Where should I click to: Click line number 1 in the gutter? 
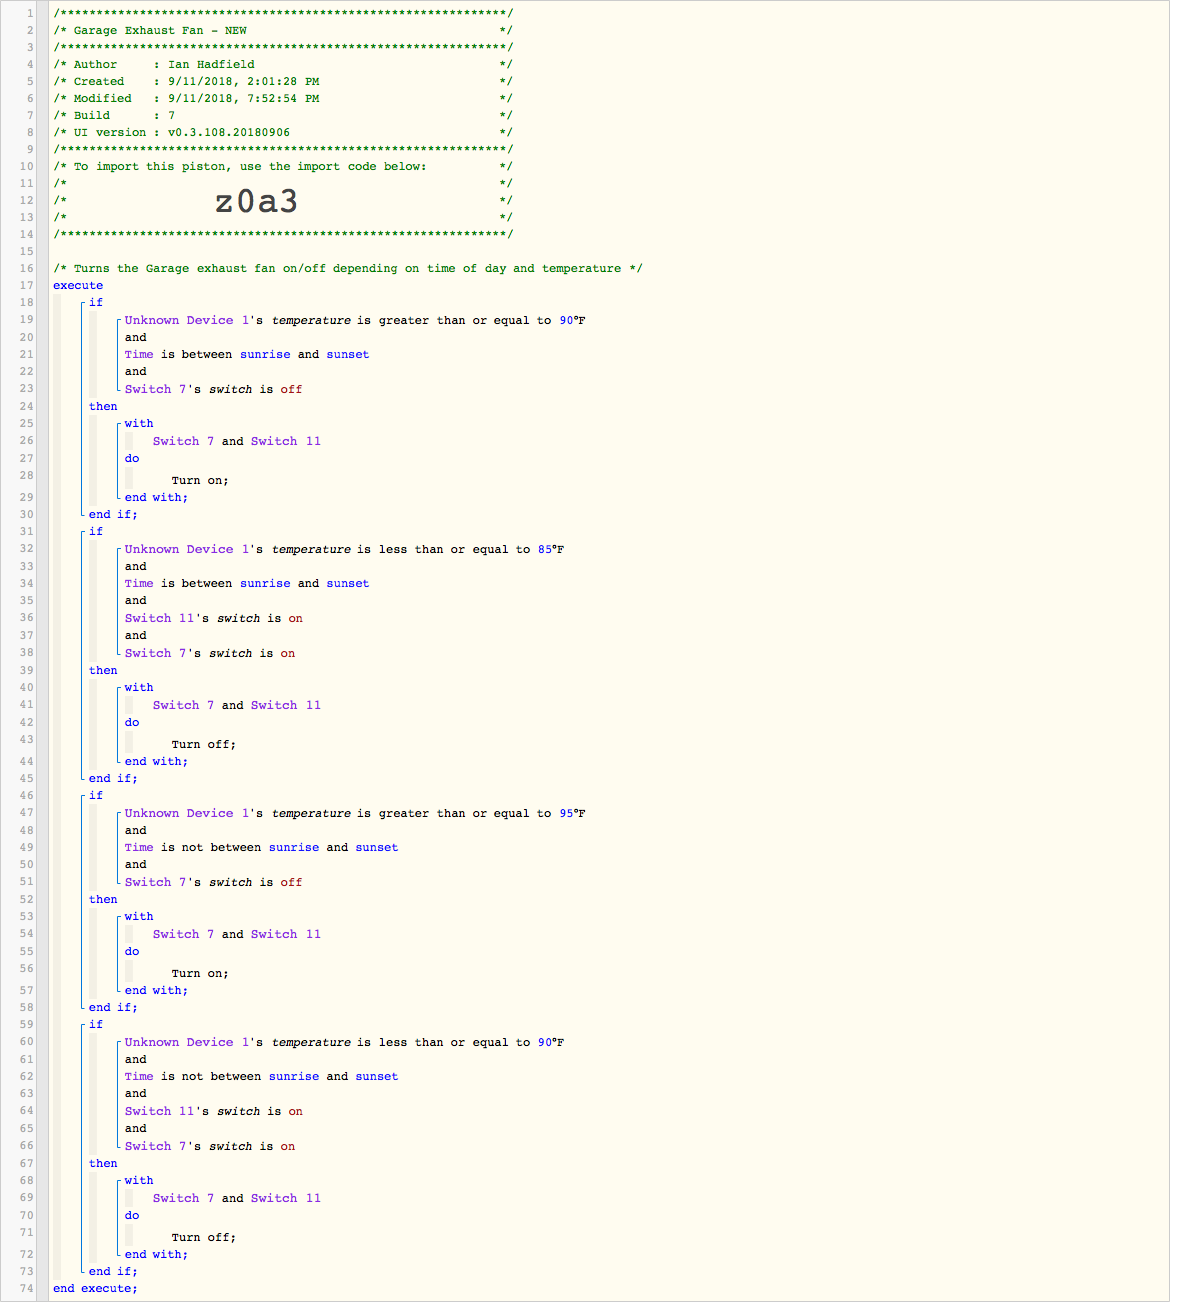(x=30, y=13)
